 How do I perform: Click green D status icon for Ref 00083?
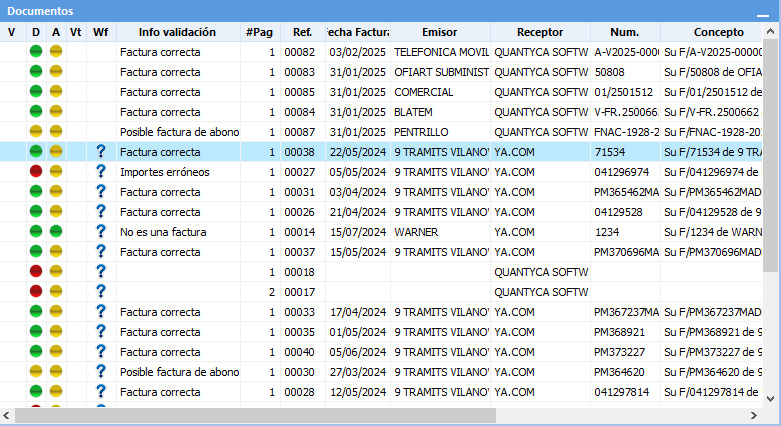pos(36,71)
